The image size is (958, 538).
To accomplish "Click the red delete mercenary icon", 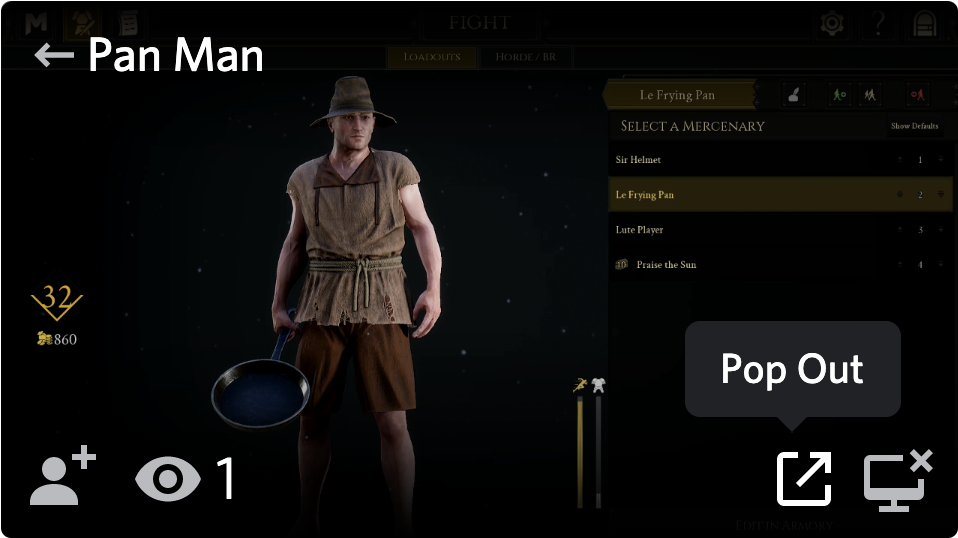I will (x=918, y=95).
